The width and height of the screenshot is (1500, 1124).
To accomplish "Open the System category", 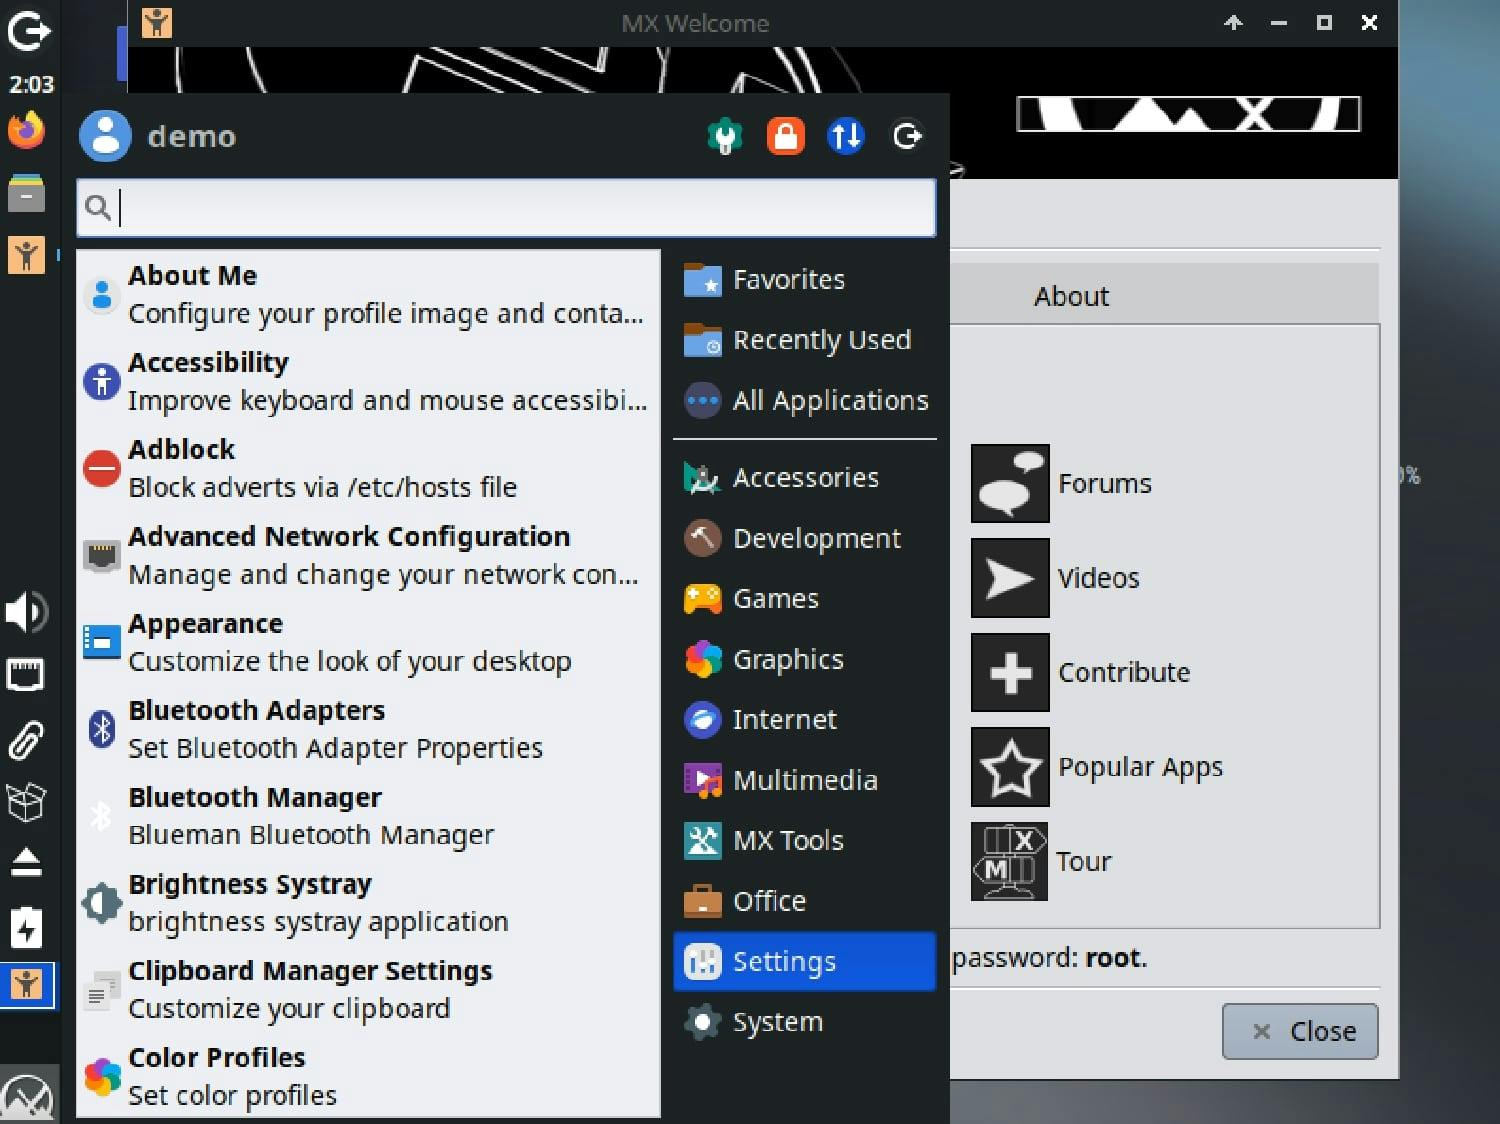I will (x=805, y=1022).
